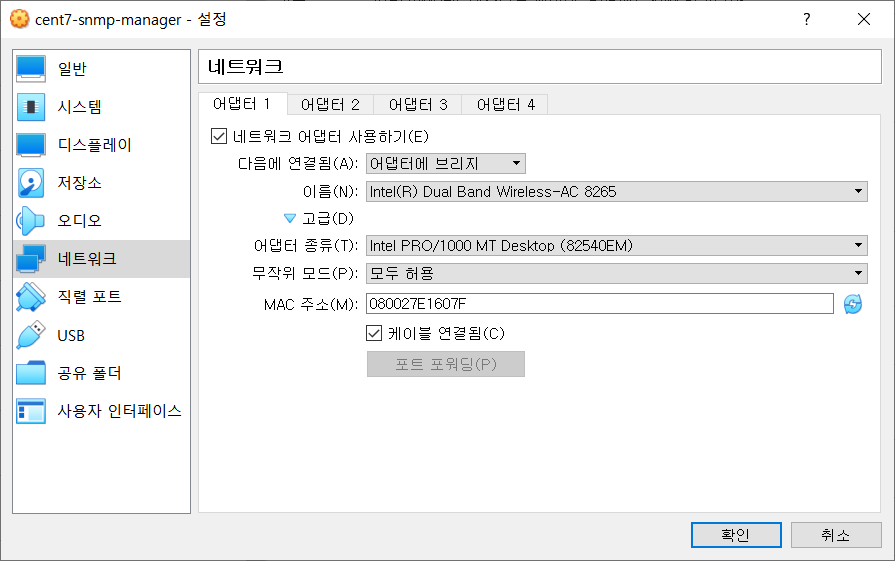Select the 저장소 disk icon
Viewport: 895px width, 561px height.
tap(31, 183)
